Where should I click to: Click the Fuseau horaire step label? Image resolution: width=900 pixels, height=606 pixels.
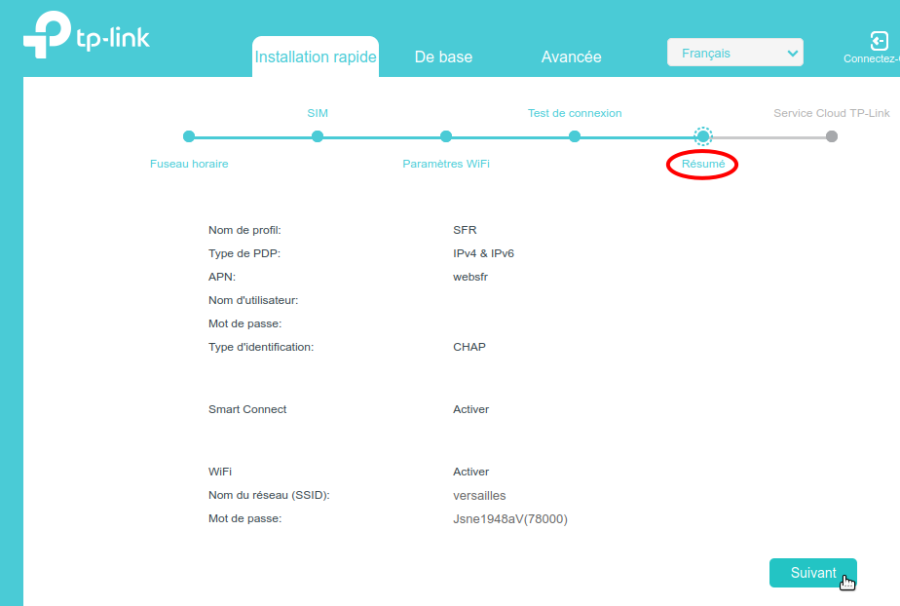189,164
